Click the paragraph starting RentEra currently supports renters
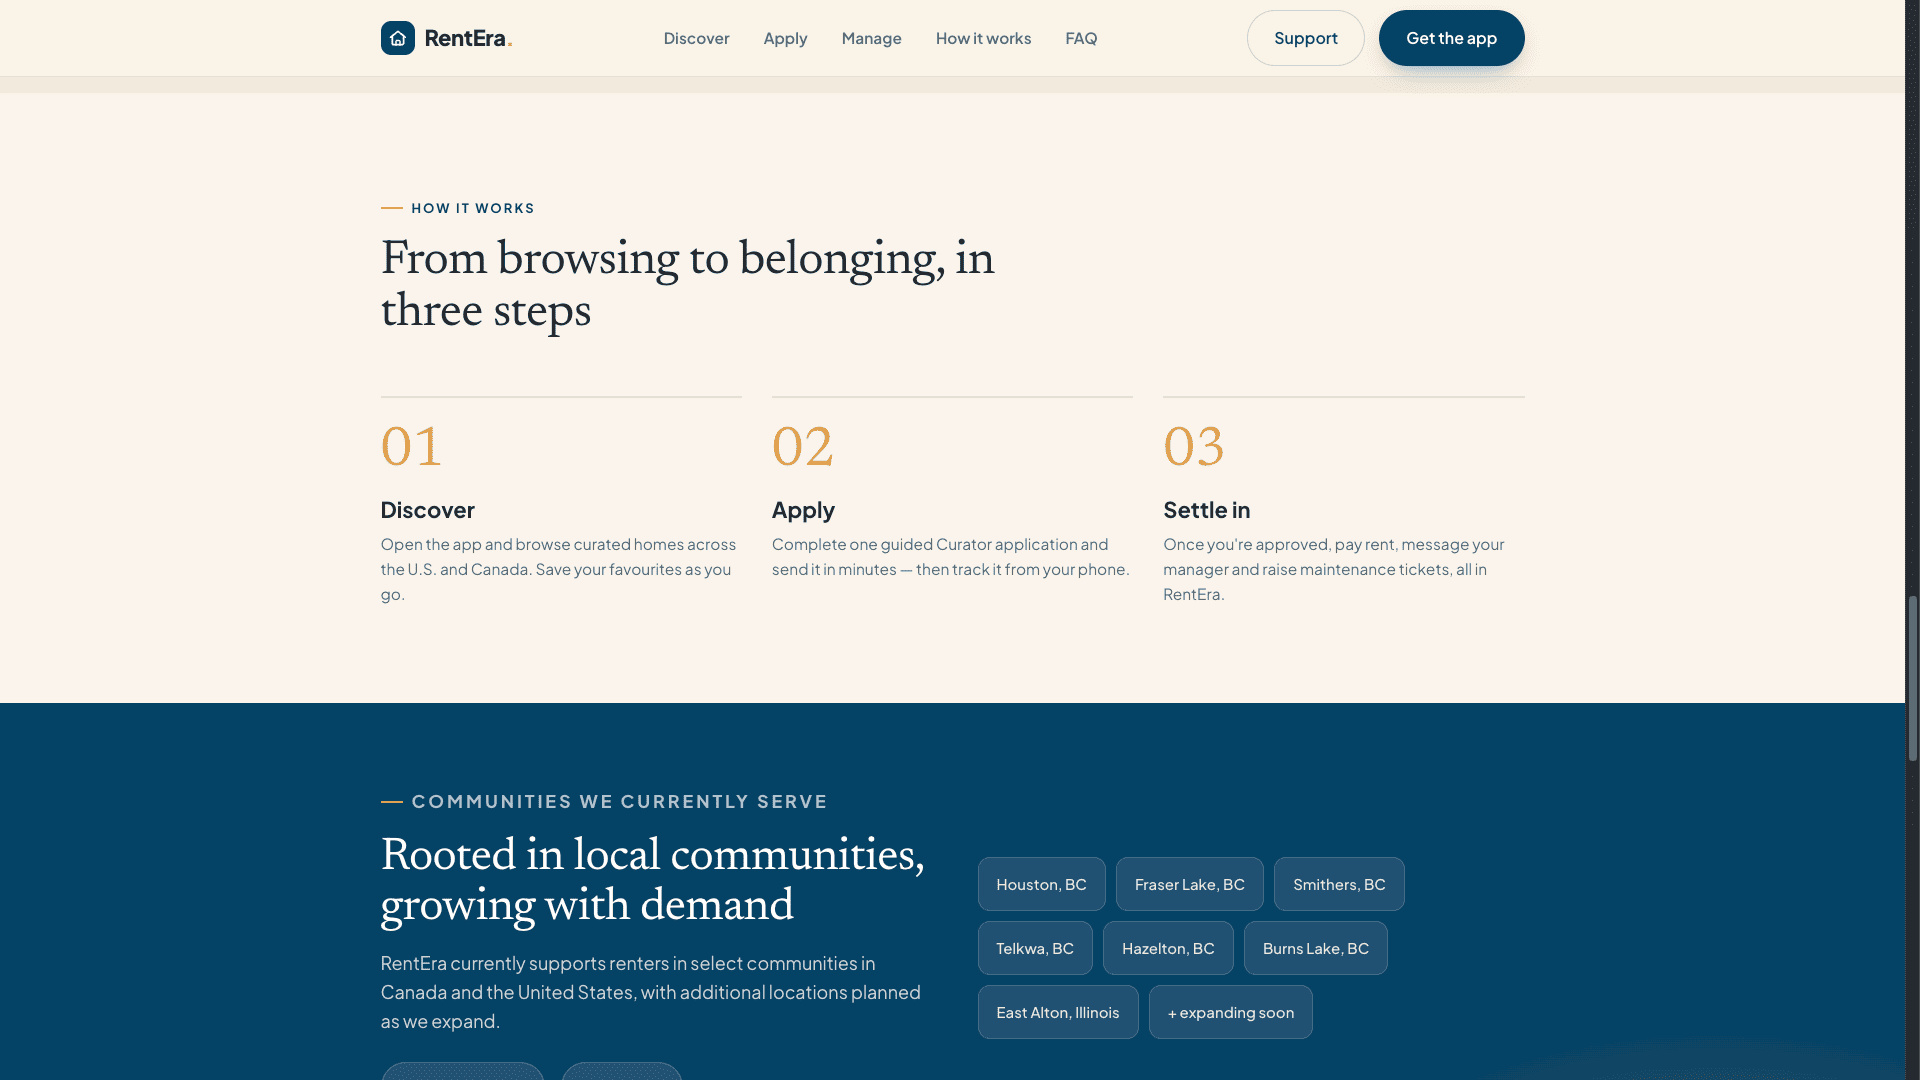Image resolution: width=1920 pixels, height=1080 pixels. [650, 992]
